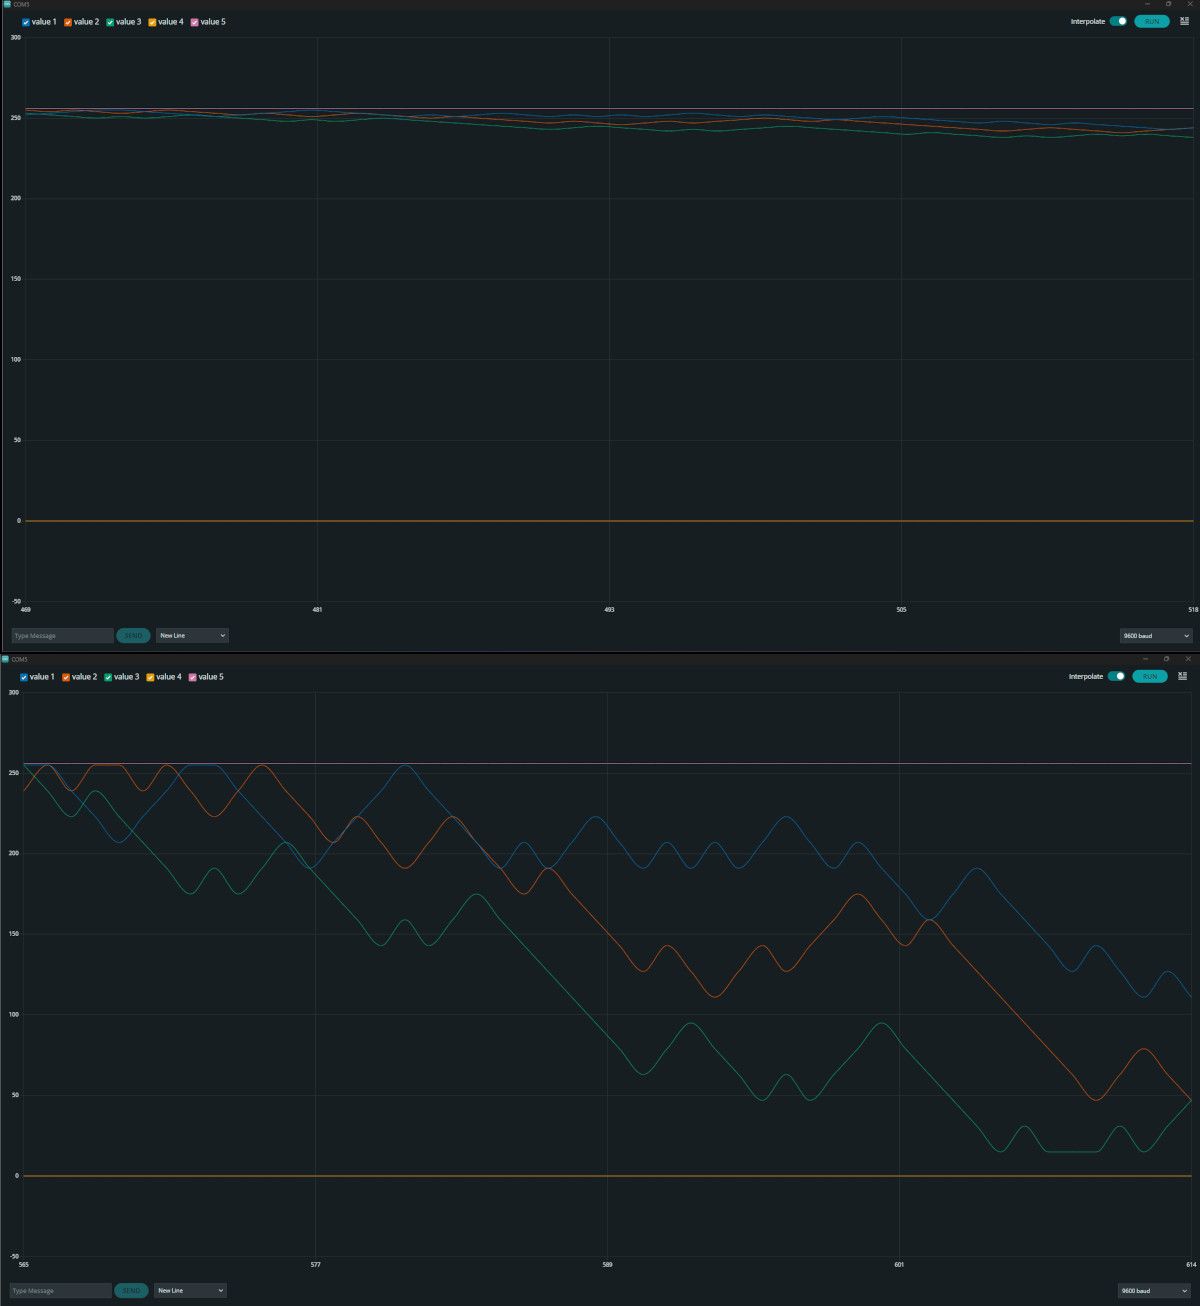This screenshot has width=1200, height=1306.
Task: Click the x-axis label 577
Action: click(315, 1265)
